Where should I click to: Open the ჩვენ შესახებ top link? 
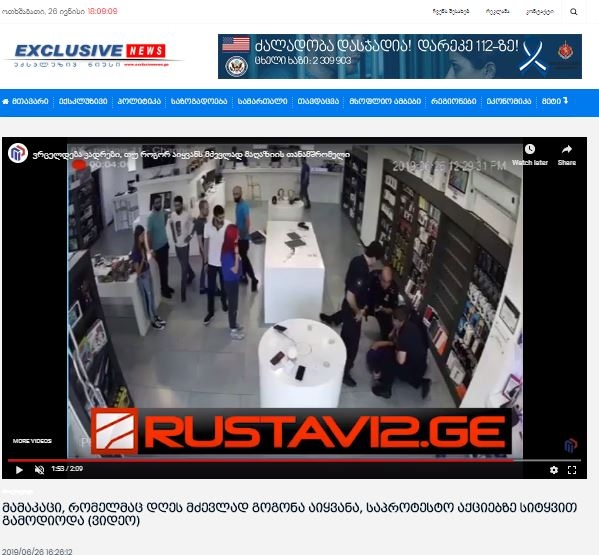point(451,12)
